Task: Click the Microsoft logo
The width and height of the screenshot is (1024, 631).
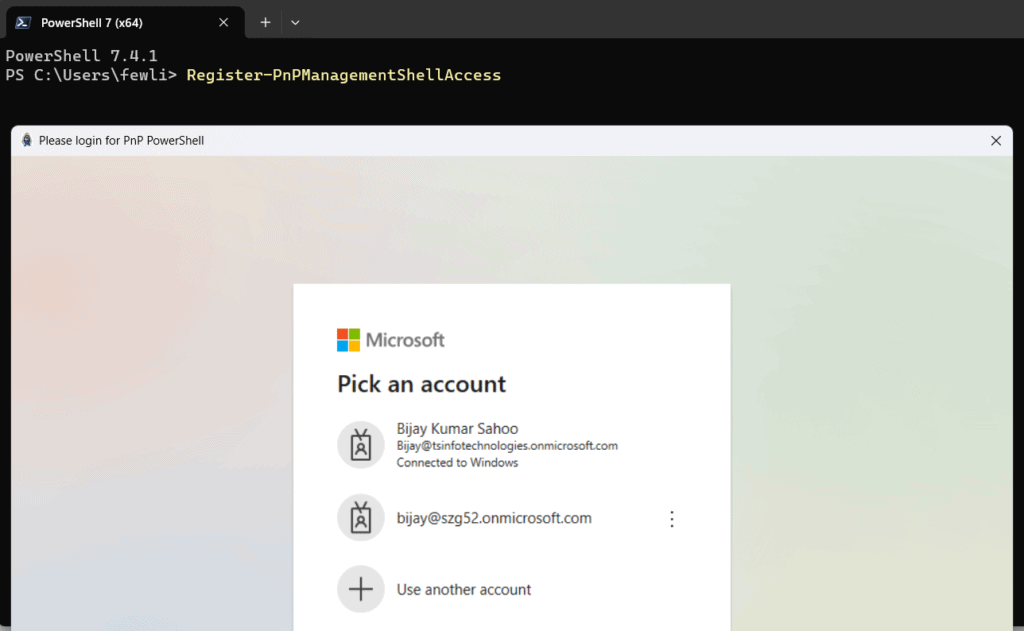Action: coord(391,340)
